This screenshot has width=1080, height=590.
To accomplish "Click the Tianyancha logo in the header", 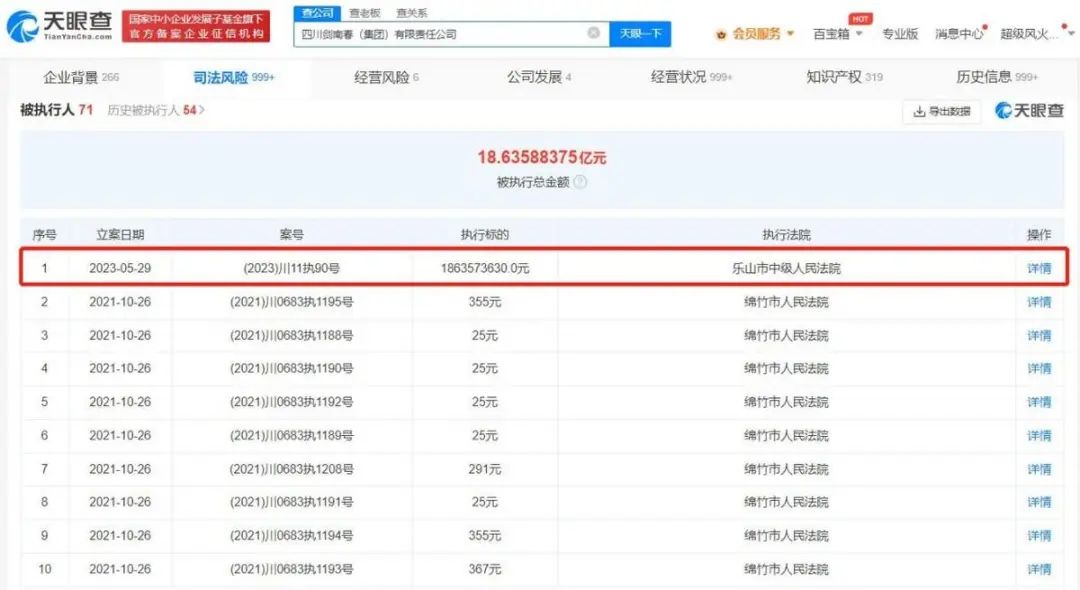I will (x=59, y=26).
